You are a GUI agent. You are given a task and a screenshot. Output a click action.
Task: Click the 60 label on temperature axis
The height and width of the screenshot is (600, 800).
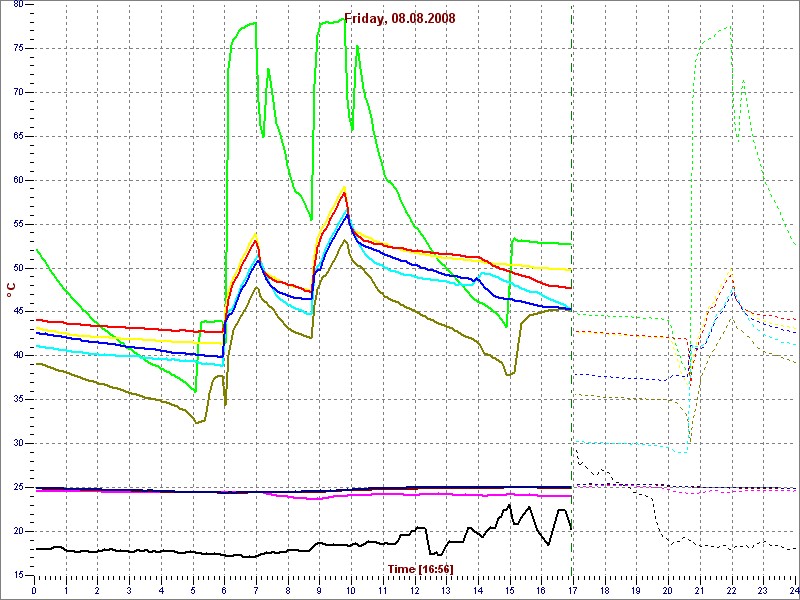click(x=18, y=180)
